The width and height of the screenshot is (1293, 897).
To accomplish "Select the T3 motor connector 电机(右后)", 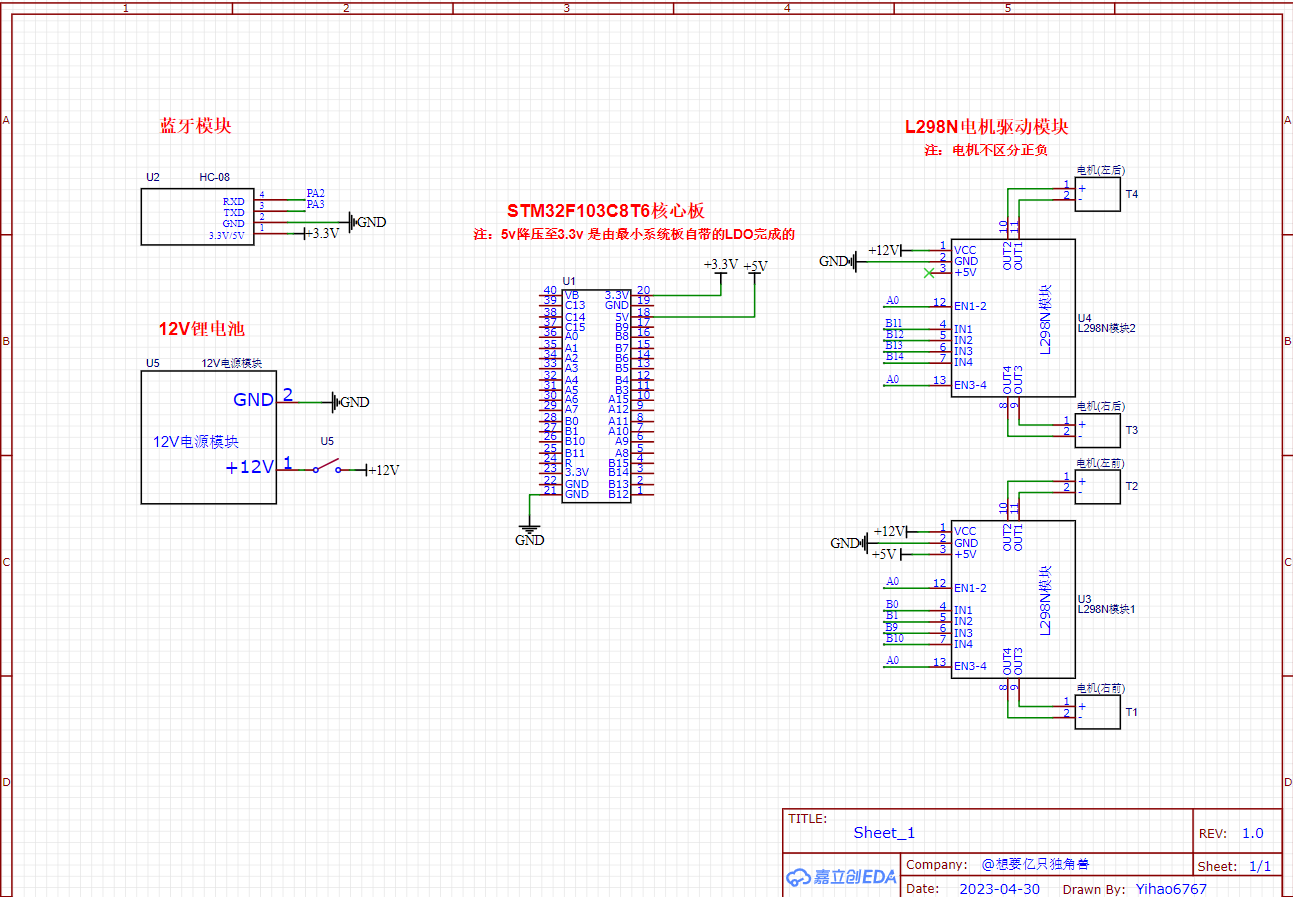I will click(1097, 430).
